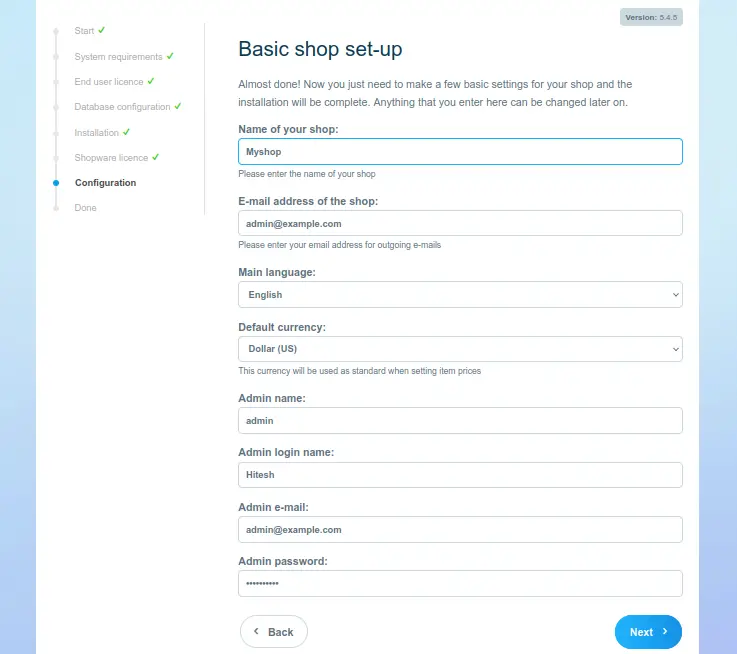Click the grey Done step dot
Screen dimensions: 737x654
tap(55, 208)
